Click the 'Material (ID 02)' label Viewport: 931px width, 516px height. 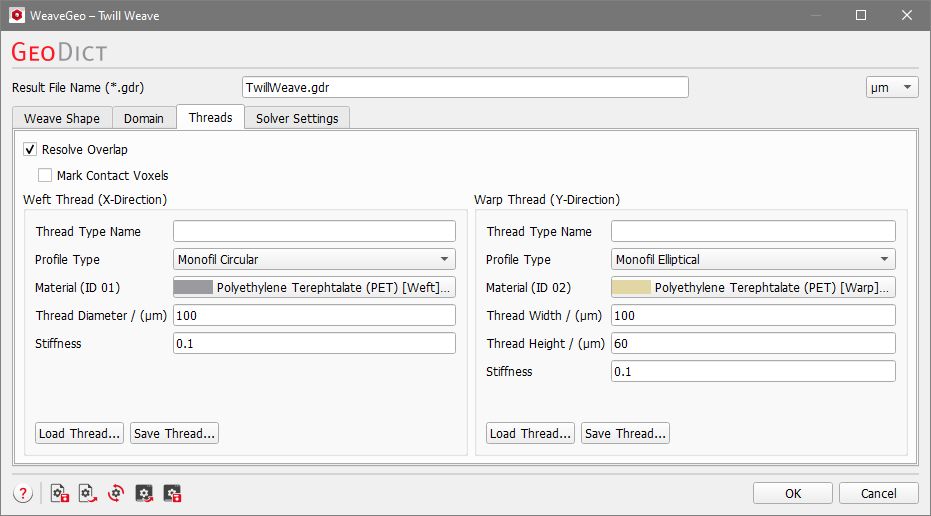point(528,287)
